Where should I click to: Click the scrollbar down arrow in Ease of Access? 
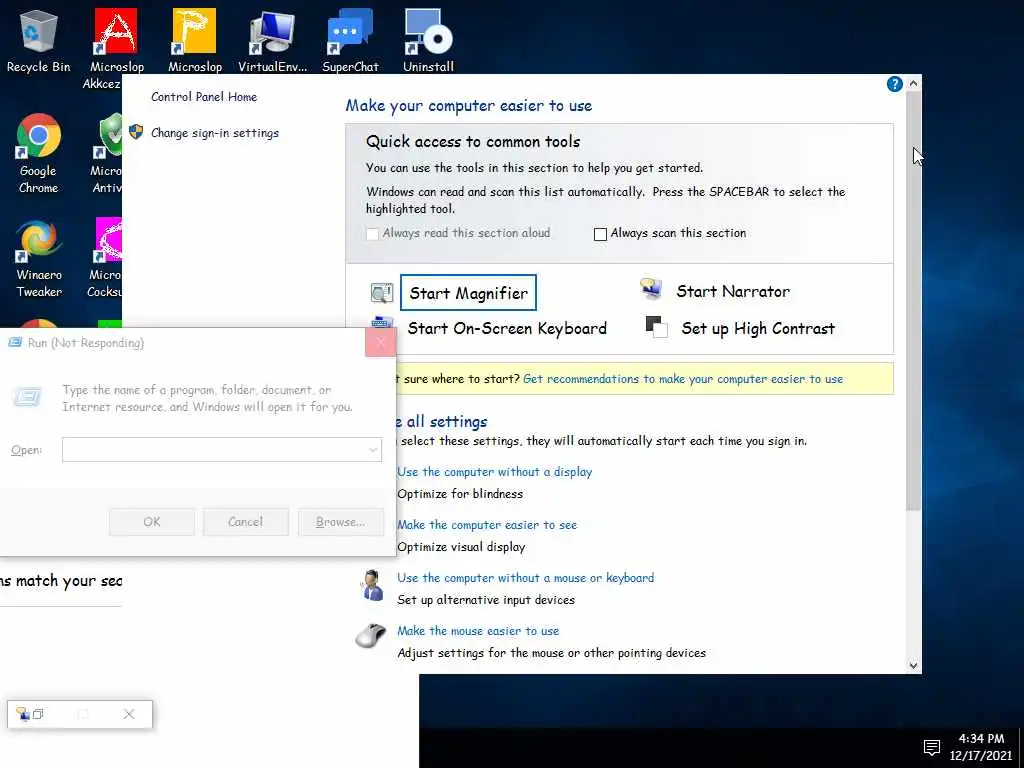click(913, 665)
